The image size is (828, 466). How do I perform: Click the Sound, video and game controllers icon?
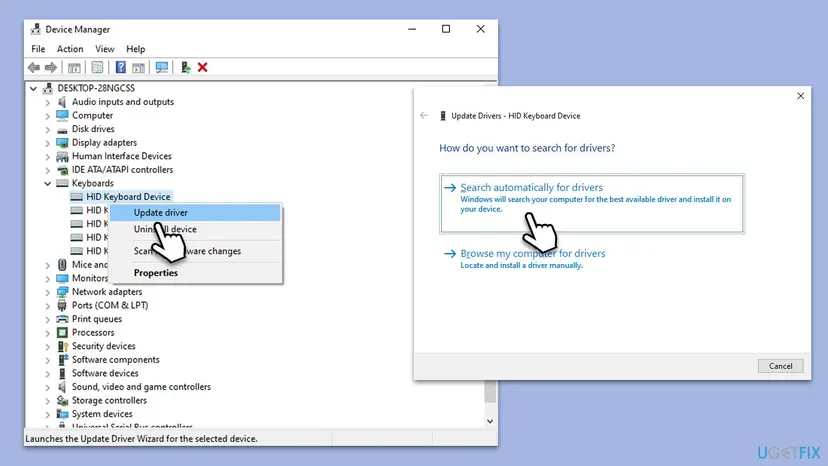62,387
